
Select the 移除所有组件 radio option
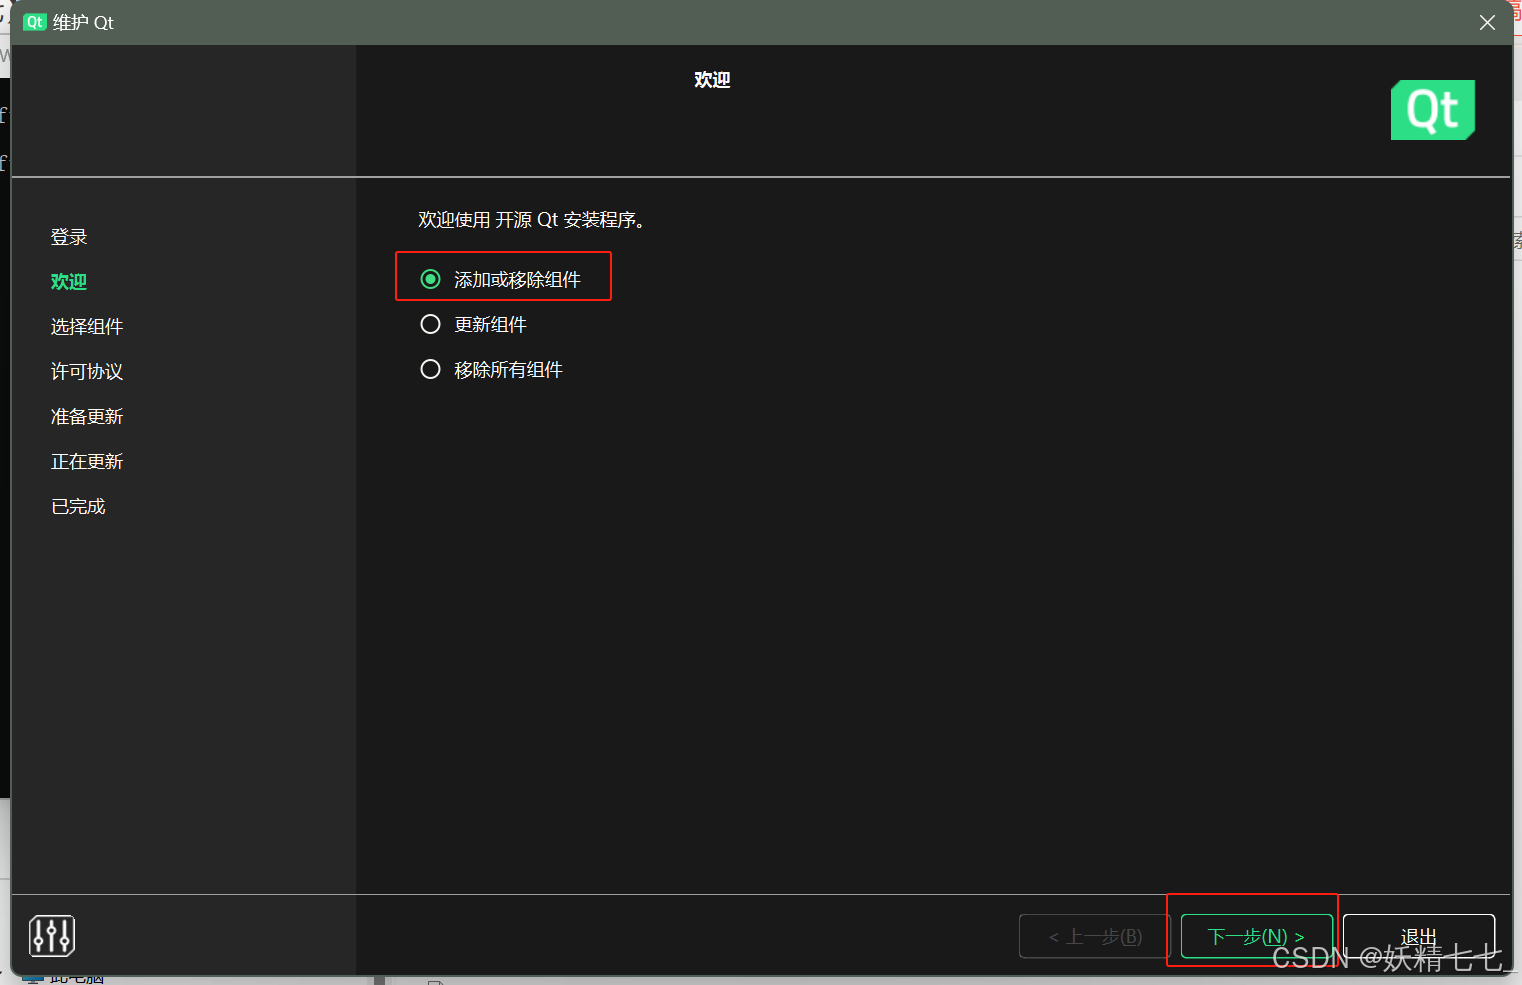492,369
